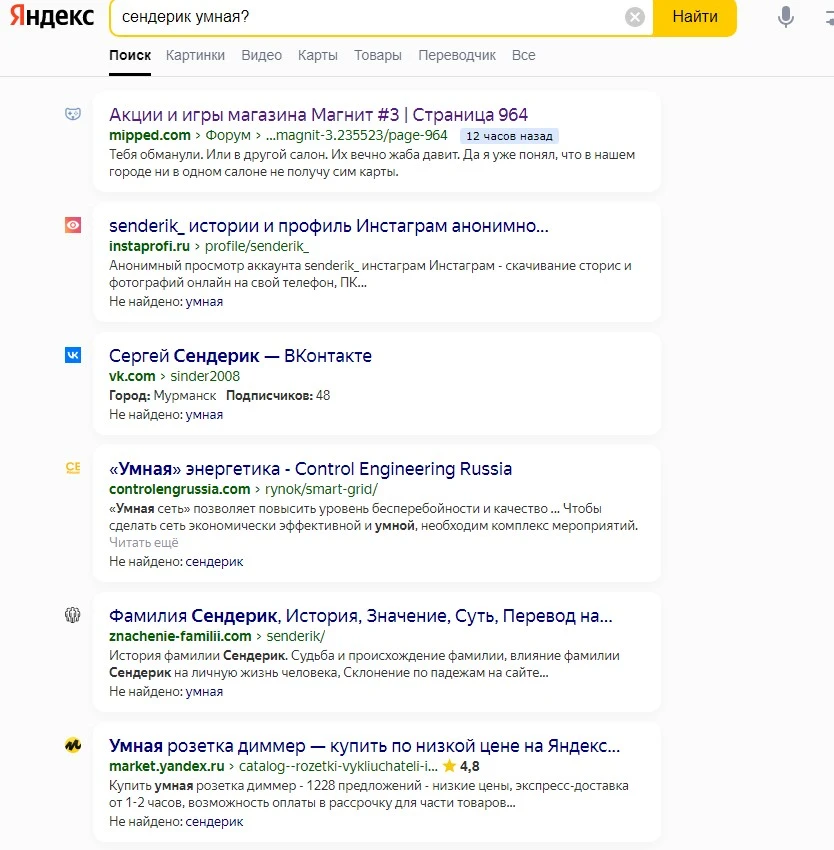
Task: Expand the Читать ещё snippet link
Action: [144, 543]
